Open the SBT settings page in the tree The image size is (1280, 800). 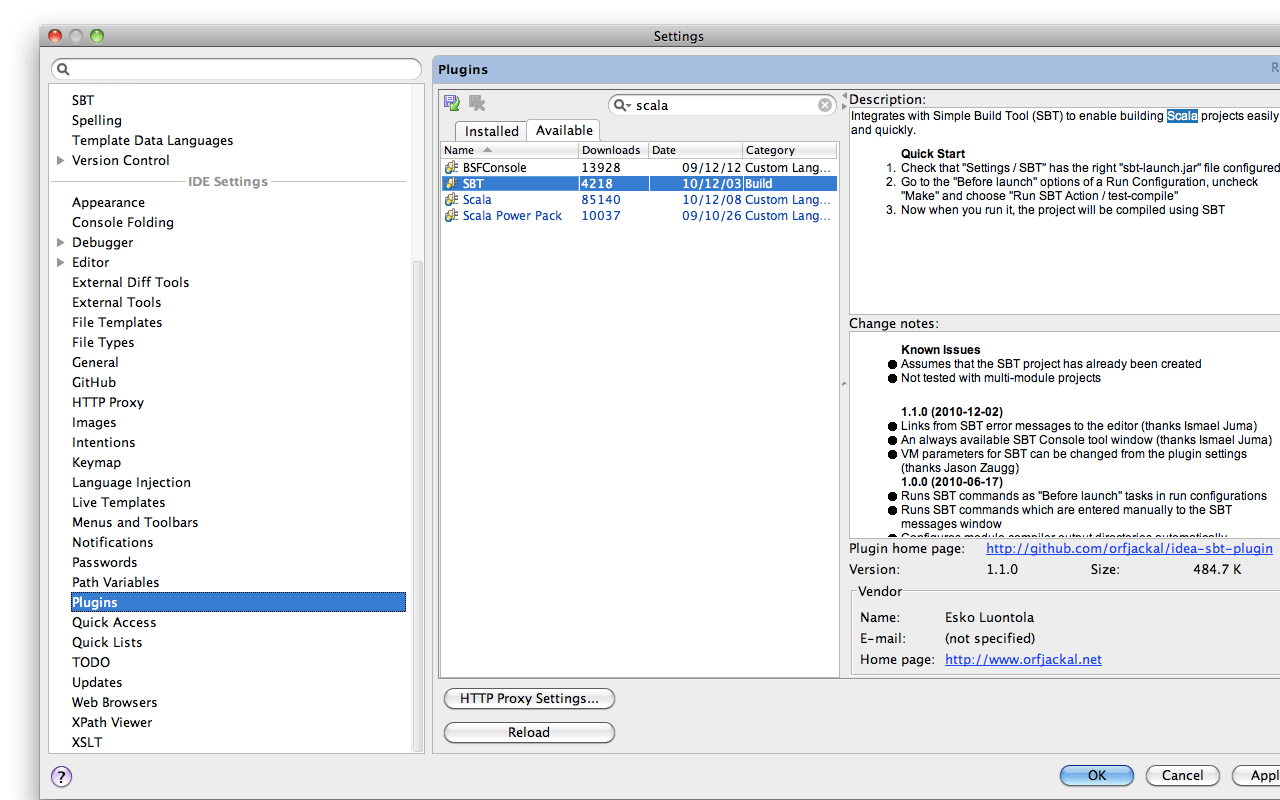[83, 100]
